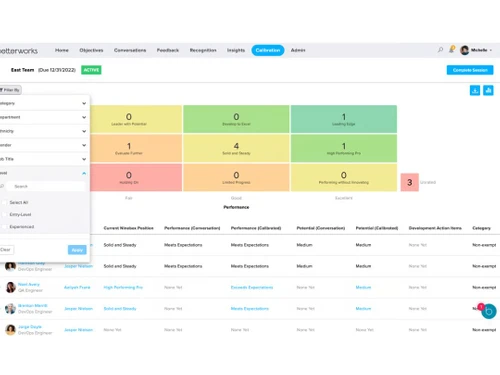
Task: Click the Potential (Conversation) column header
Action: (x=321, y=228)
